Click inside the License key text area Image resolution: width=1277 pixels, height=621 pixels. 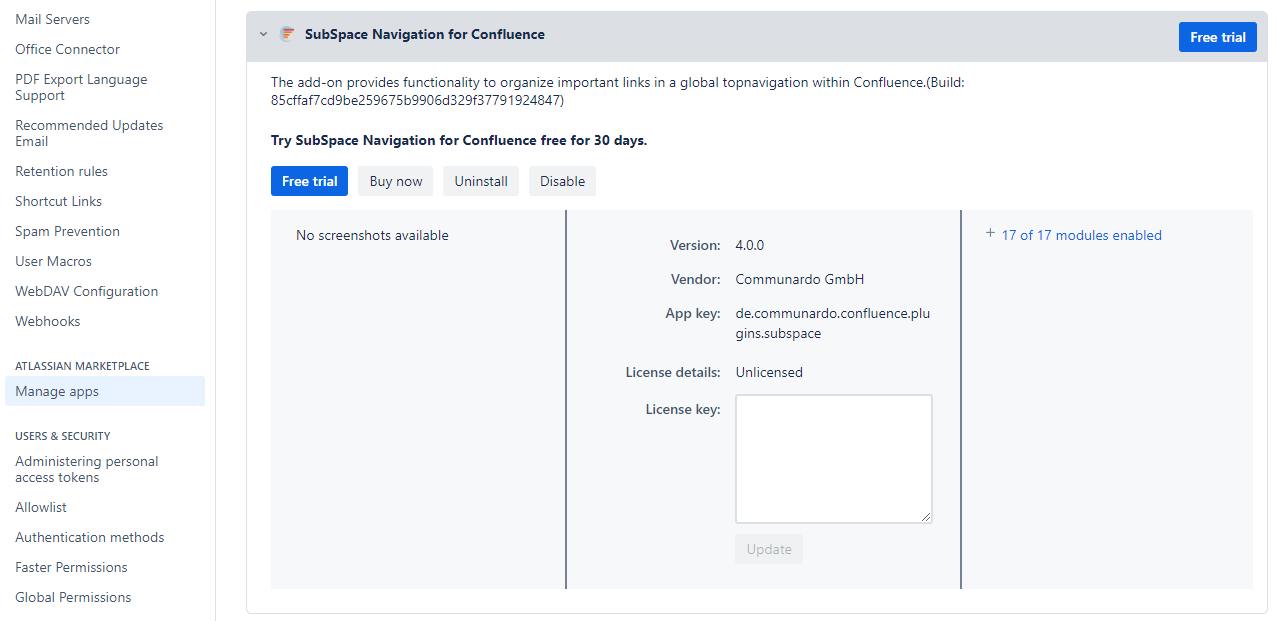[x=833, y=458]
